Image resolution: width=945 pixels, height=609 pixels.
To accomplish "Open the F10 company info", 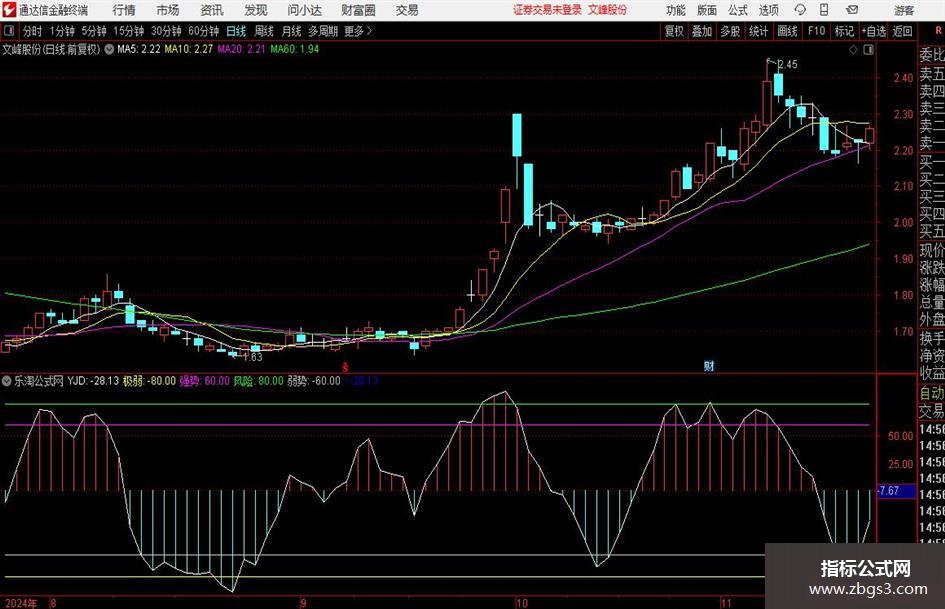I will tap(816, 31).
